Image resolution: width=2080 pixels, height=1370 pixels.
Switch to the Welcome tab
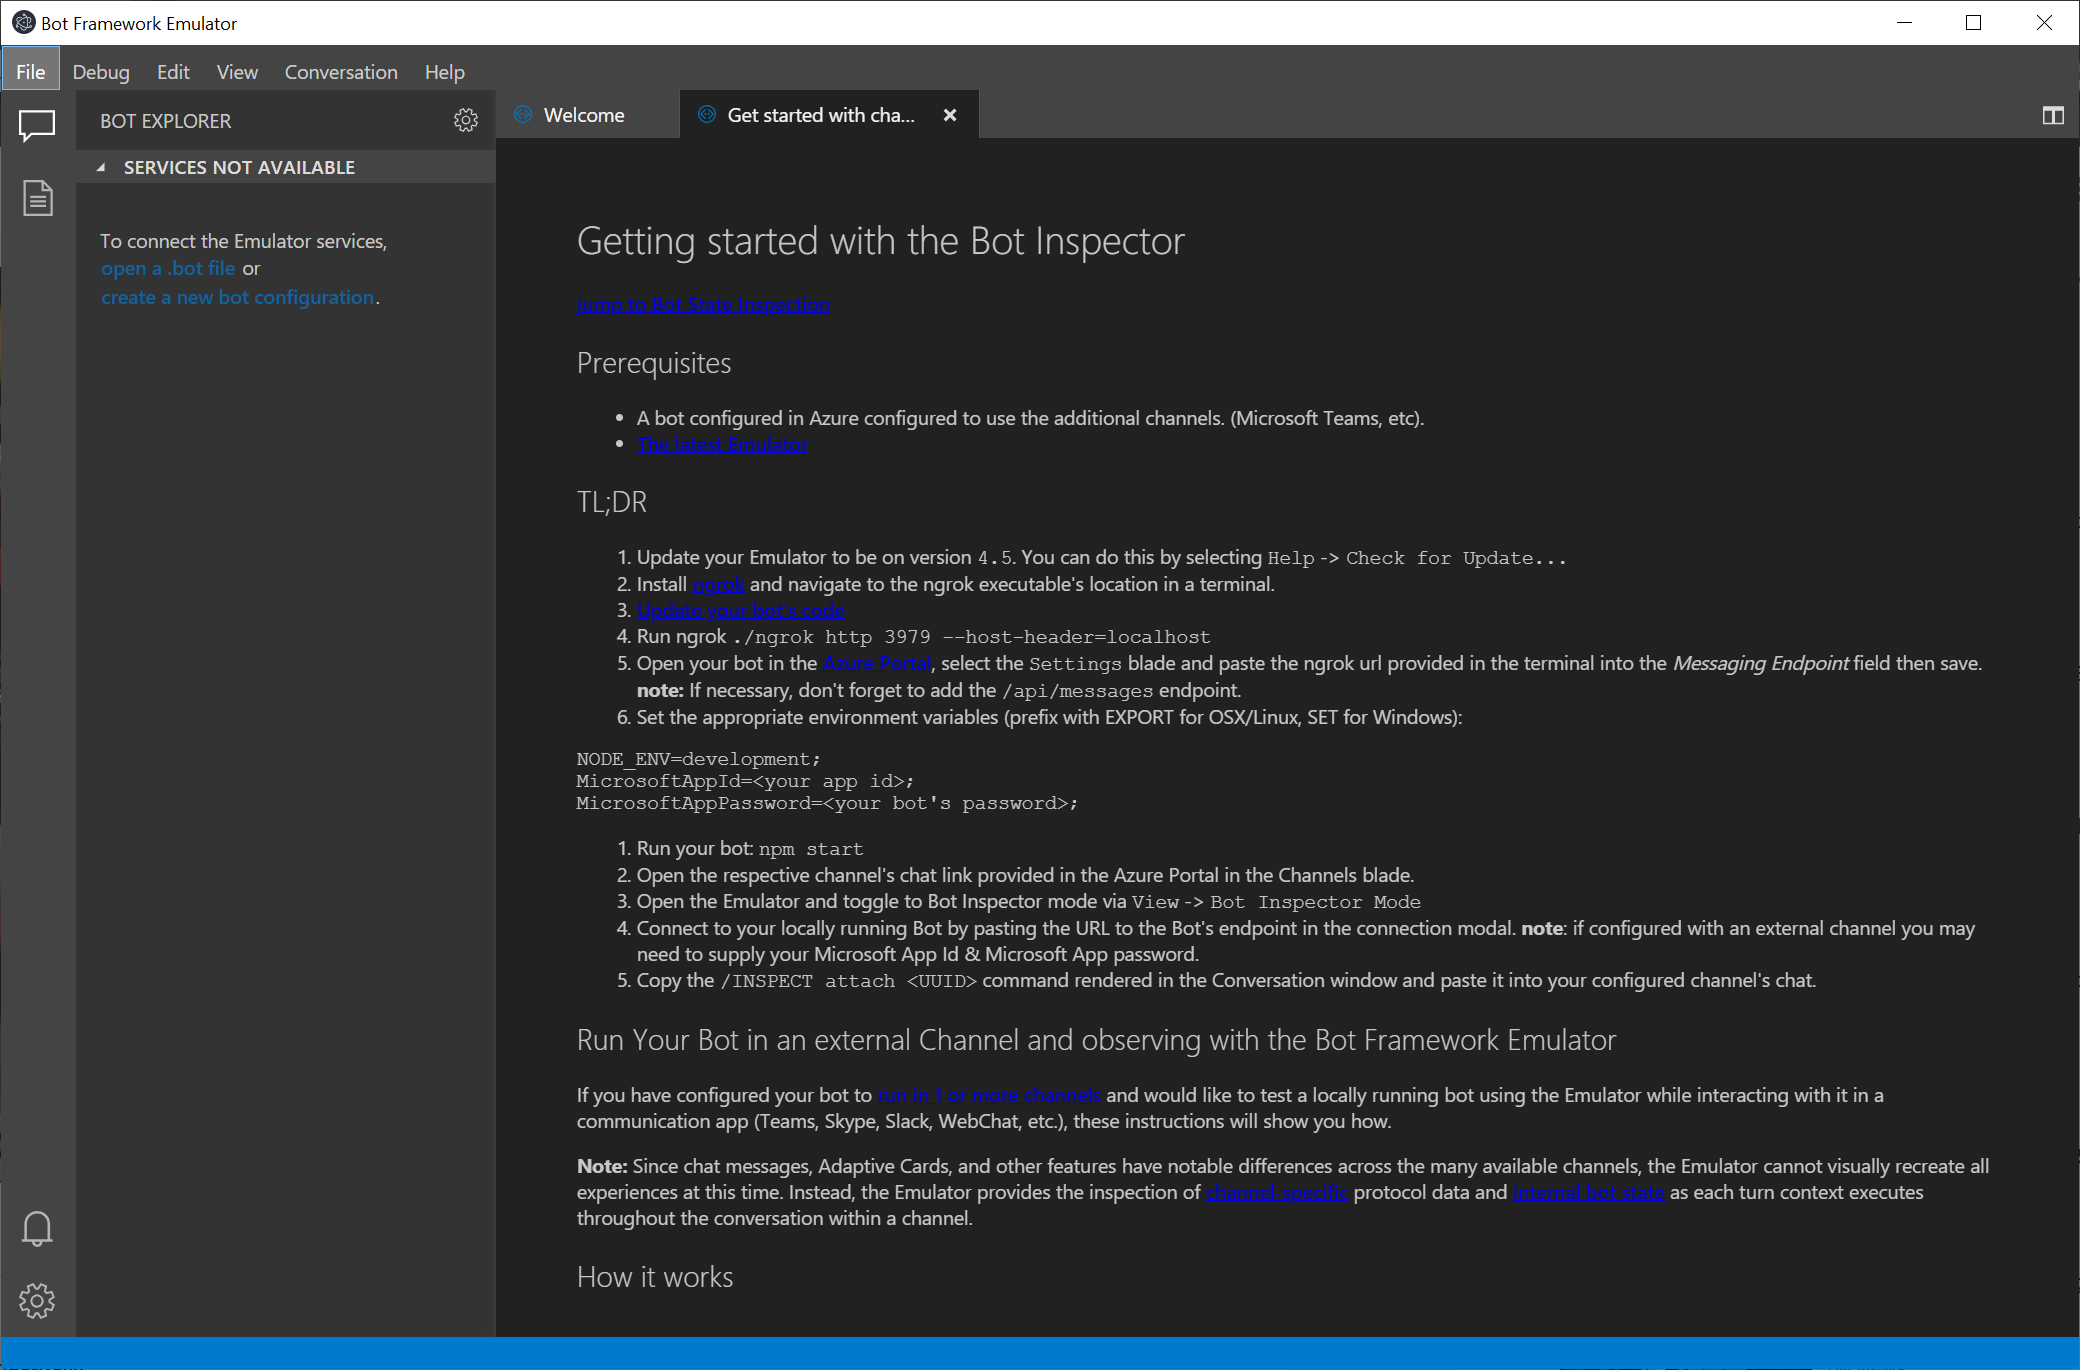pos(587,115)
